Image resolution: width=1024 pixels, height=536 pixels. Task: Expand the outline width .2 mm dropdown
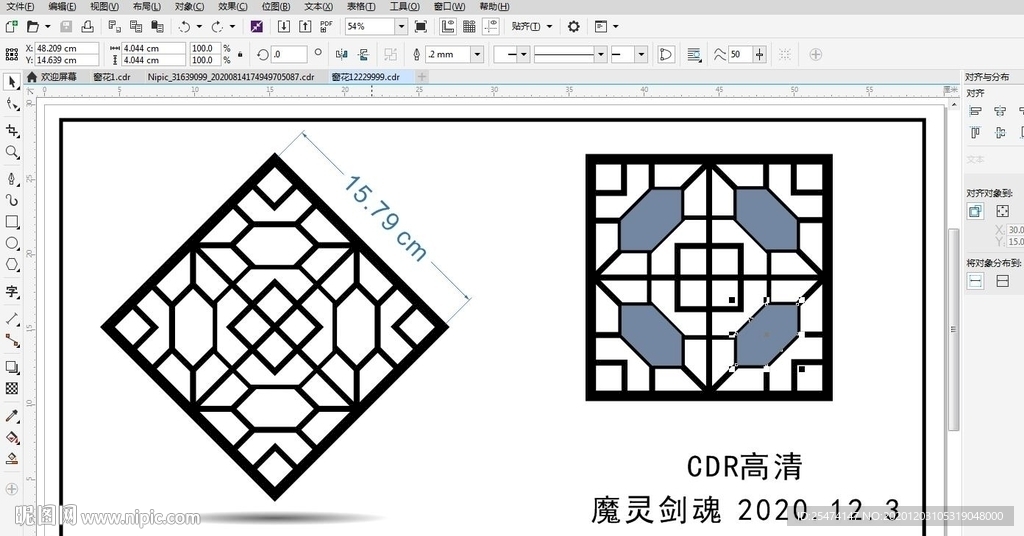[x=476, y=54]
